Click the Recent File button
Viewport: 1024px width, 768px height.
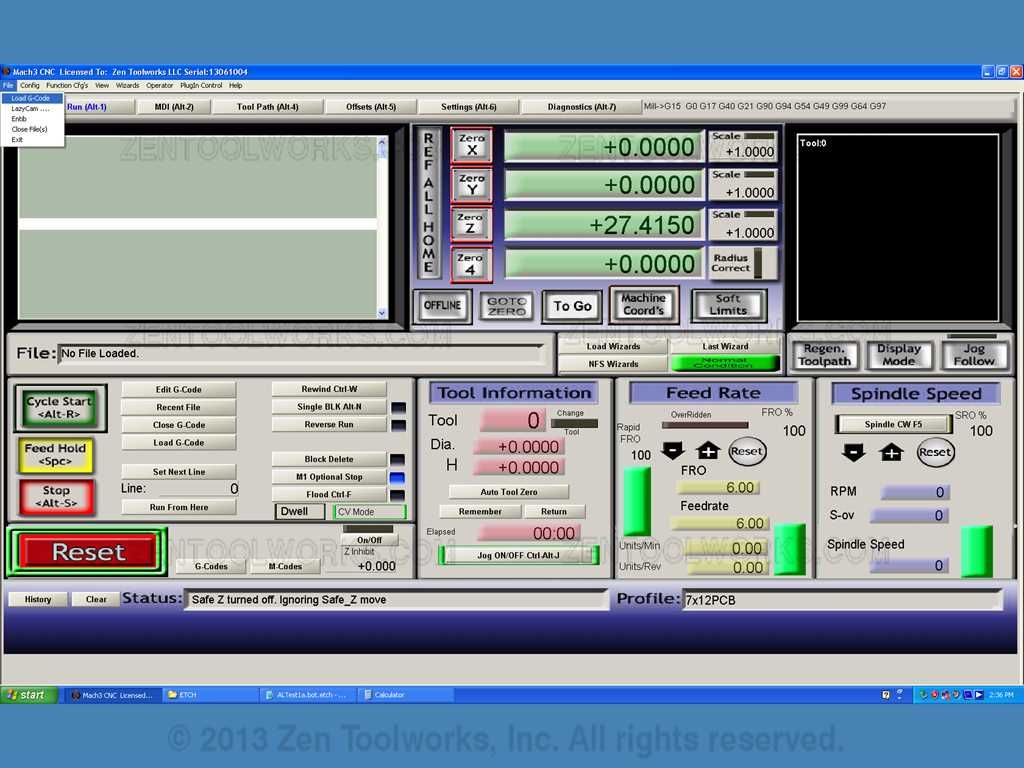pyautogui.click(x=178, y=407)
